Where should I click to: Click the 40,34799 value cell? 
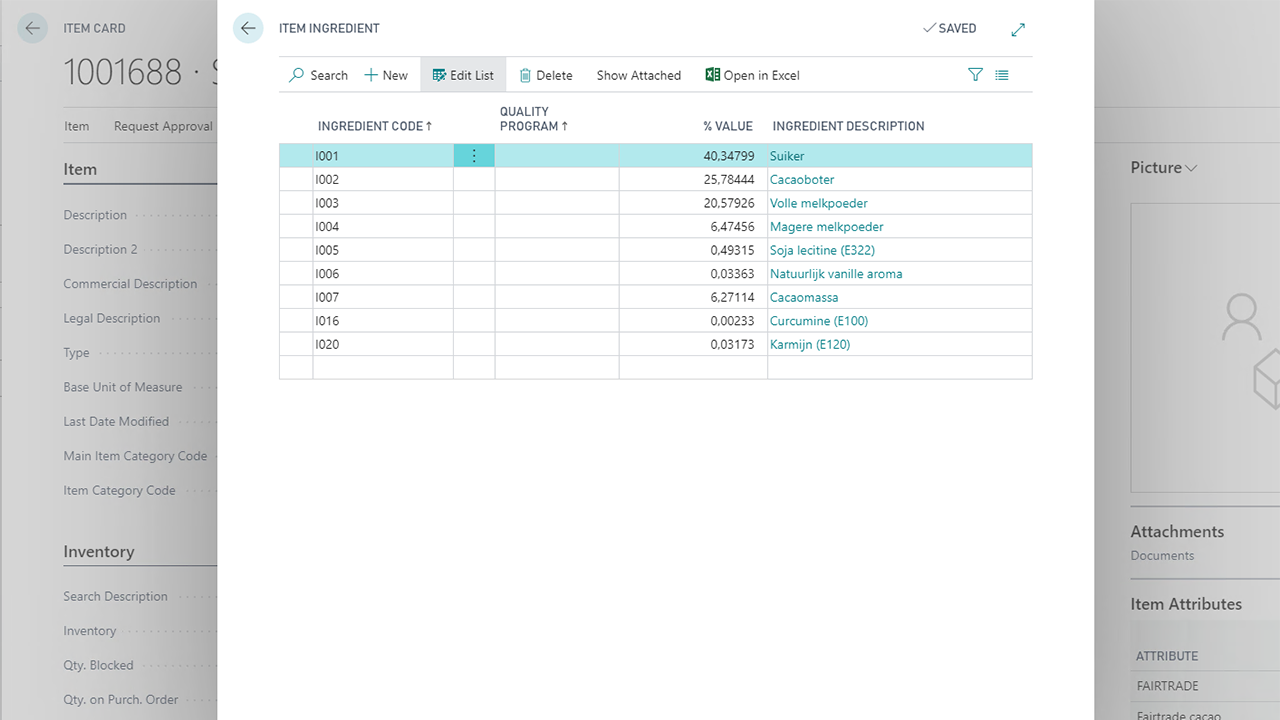click(693, 156)
